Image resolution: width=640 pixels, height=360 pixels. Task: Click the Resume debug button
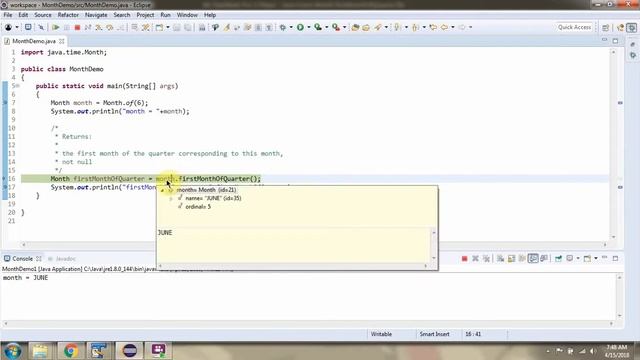point(55,27)
